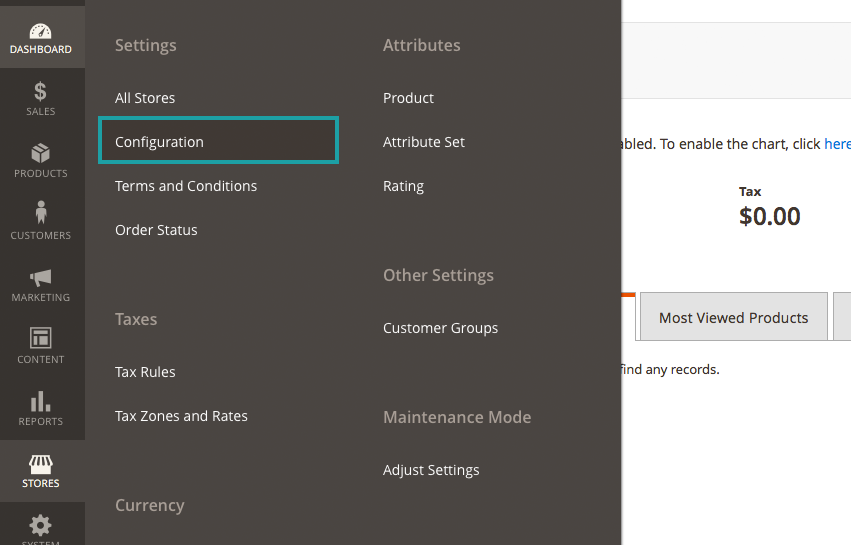Choose Attribute Set
Image resolution: width=851 pixels, height=545 pixels.
point(424,142)
